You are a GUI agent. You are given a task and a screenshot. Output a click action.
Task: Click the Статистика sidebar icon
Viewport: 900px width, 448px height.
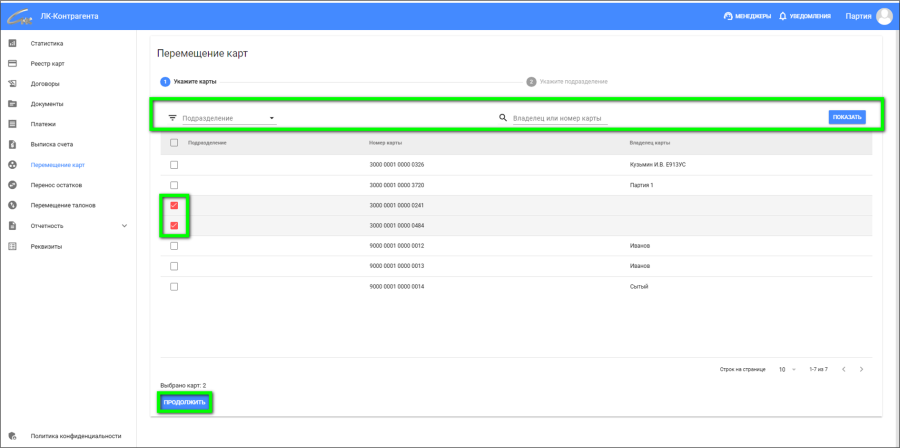[x=12, y=43]
